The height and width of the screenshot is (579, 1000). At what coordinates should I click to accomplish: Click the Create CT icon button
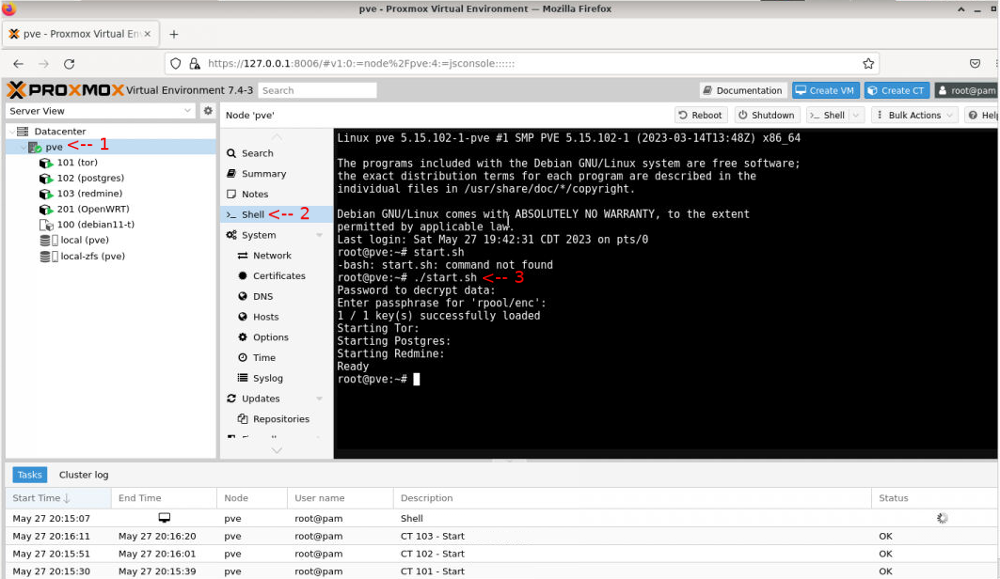(896, 90)
